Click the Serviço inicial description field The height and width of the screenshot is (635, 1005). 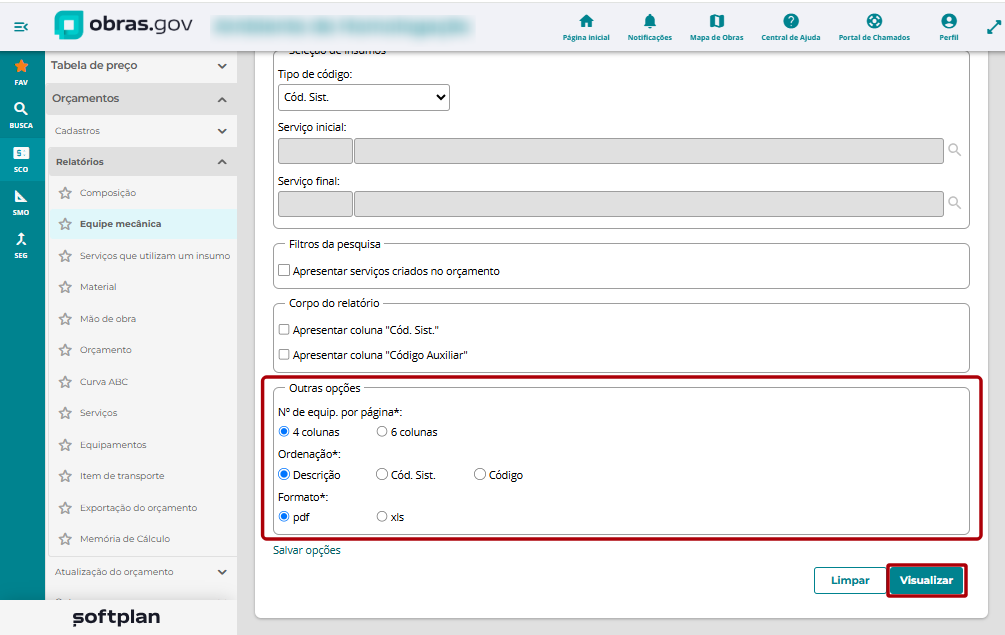tap(649, 151)
